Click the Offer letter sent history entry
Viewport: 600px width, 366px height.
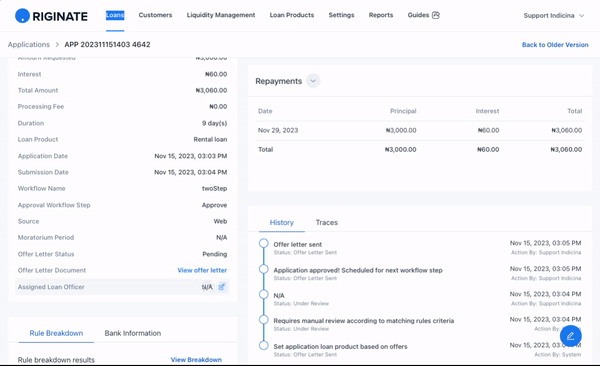tap(298, 244)
